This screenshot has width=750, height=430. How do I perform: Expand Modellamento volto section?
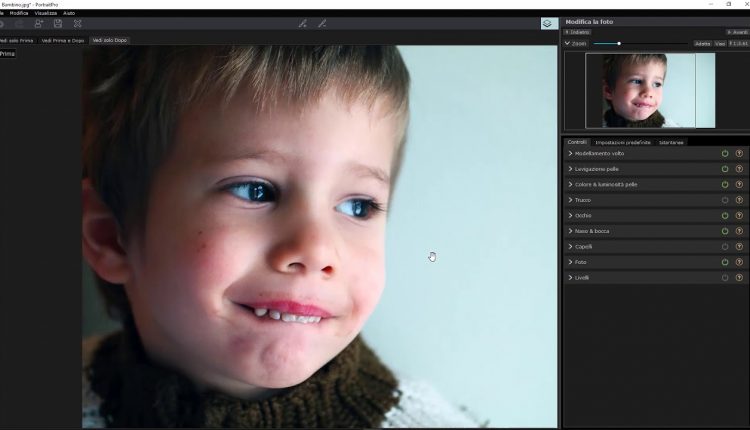point(570,154)
